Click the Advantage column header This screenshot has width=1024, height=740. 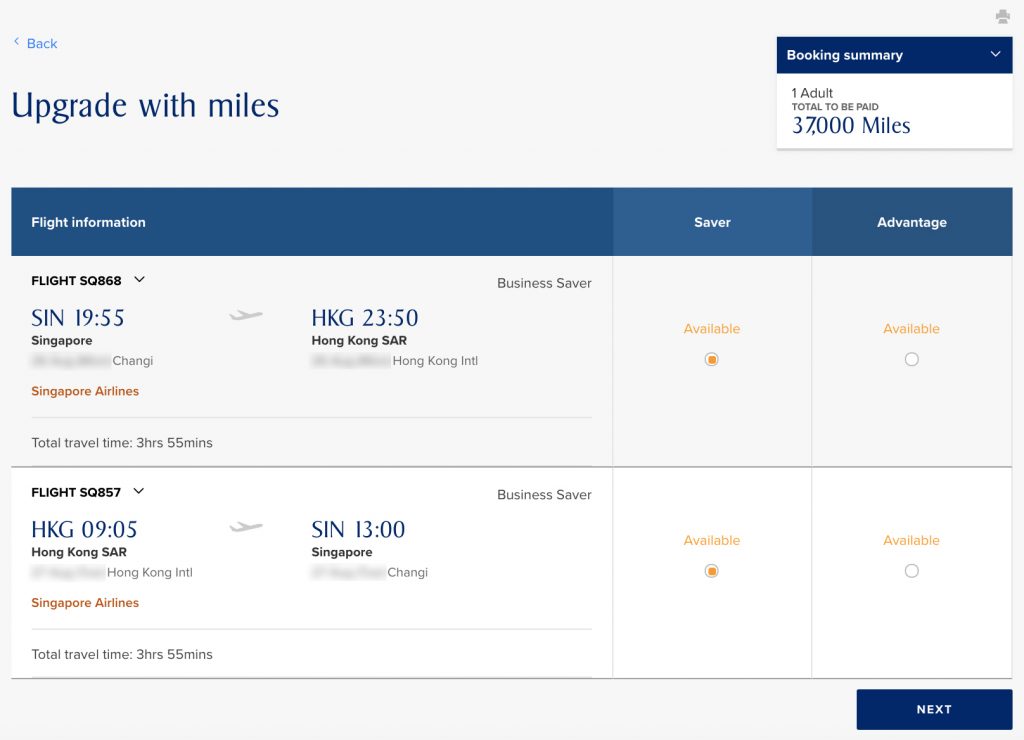point(911,222)
